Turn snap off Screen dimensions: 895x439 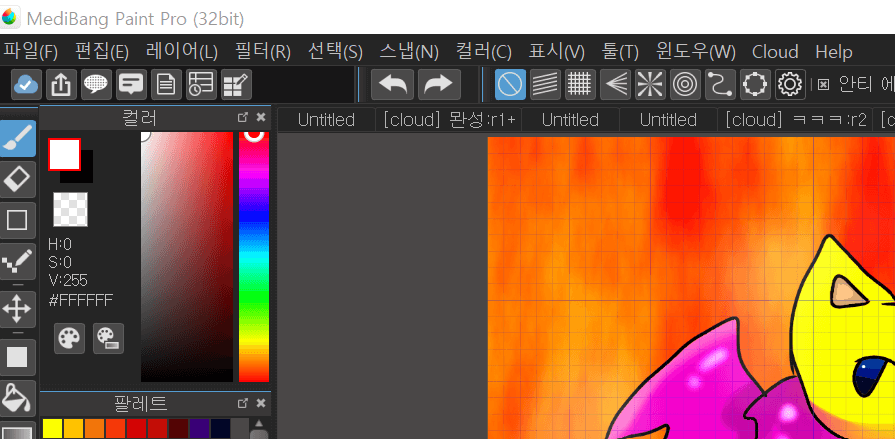510,84
